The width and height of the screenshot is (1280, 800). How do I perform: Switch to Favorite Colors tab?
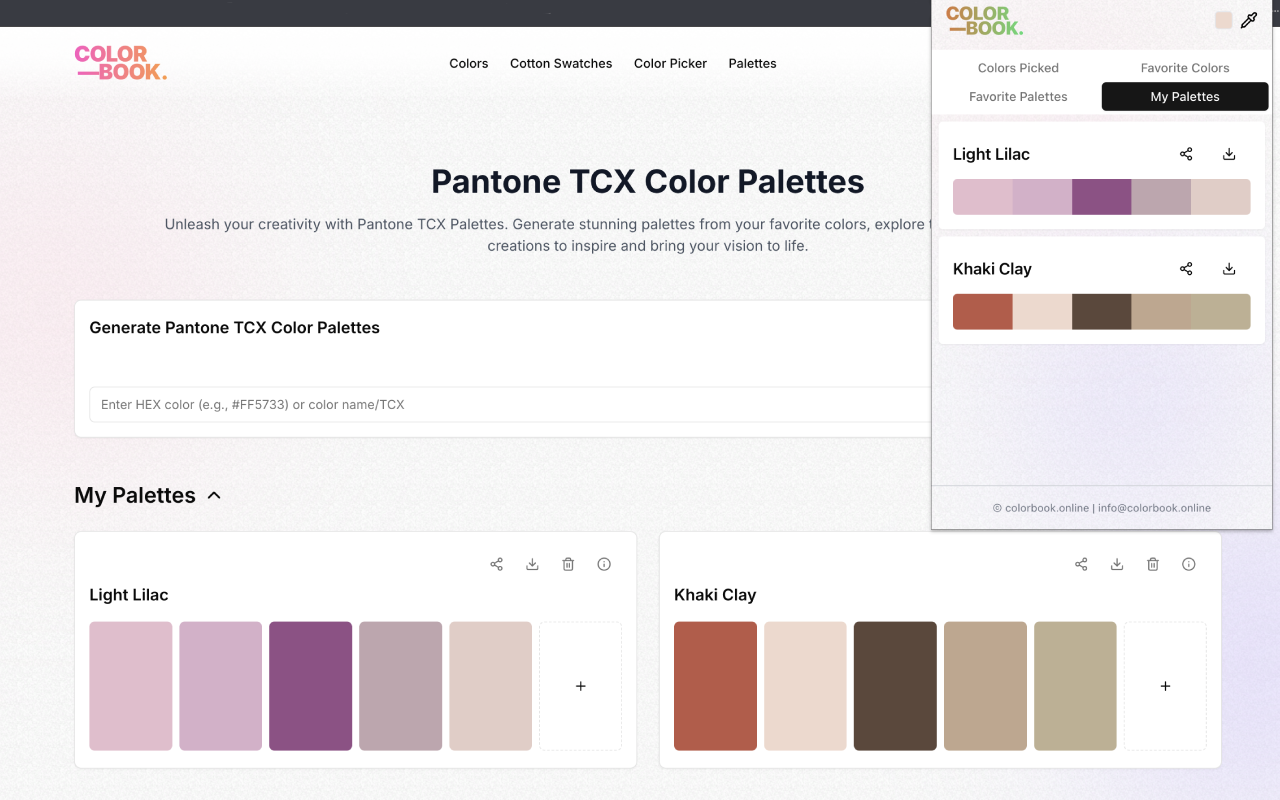(x=1185, y=68)
